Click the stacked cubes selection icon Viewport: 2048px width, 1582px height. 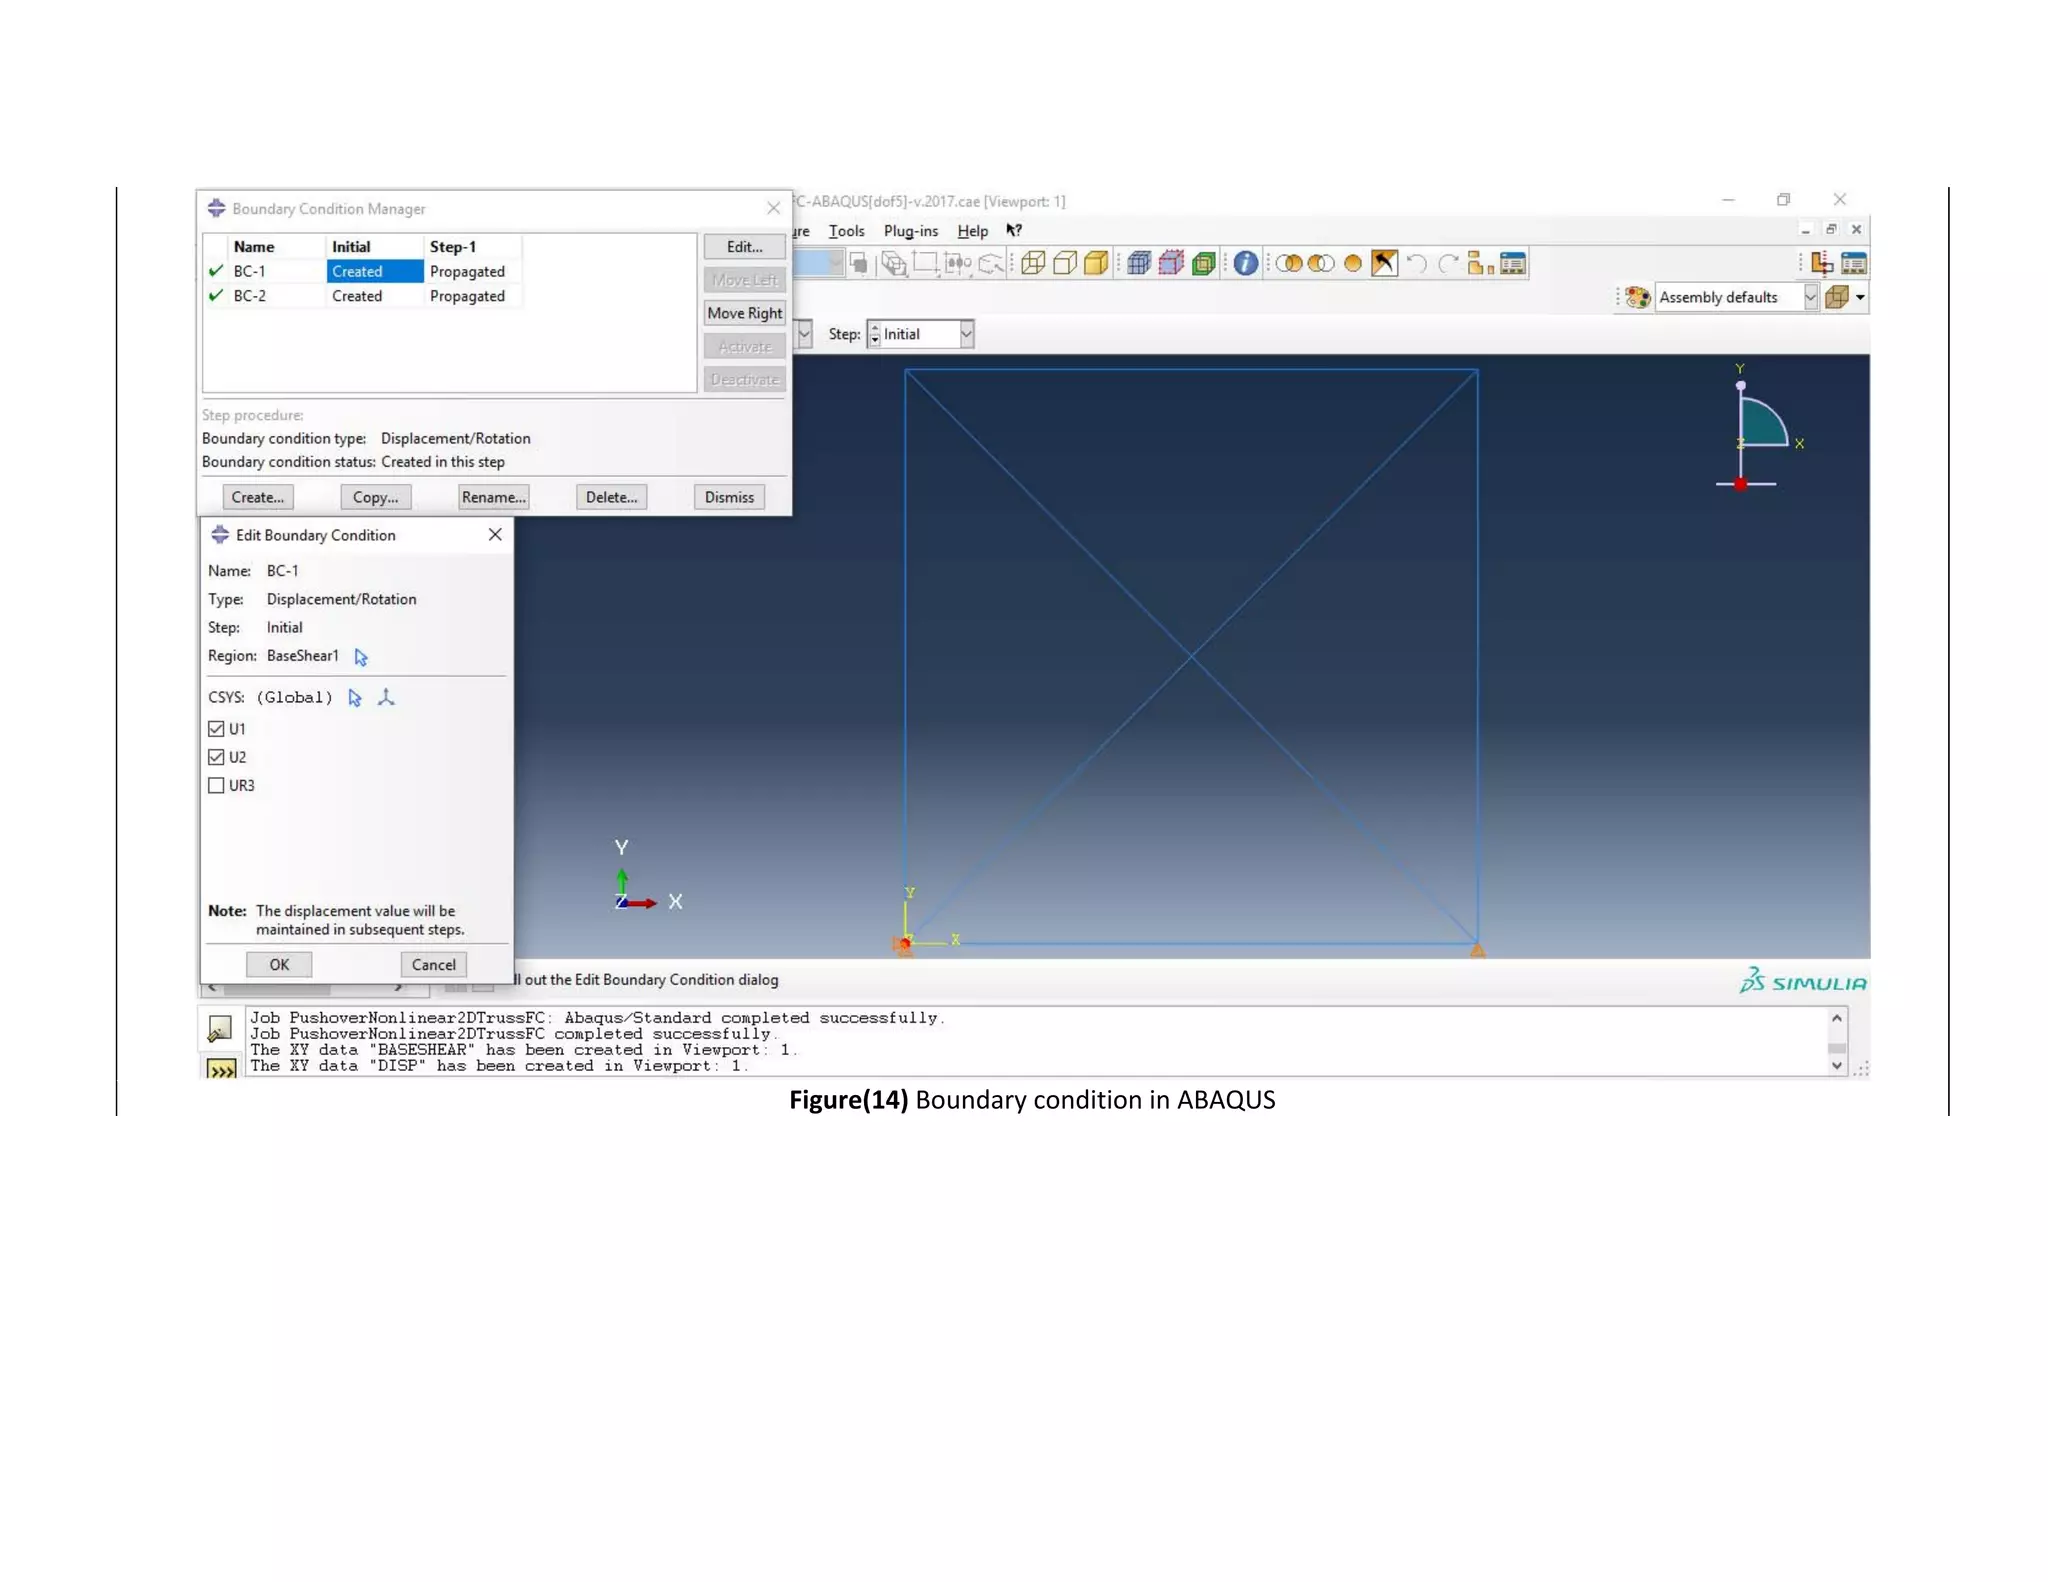point(894,264)
